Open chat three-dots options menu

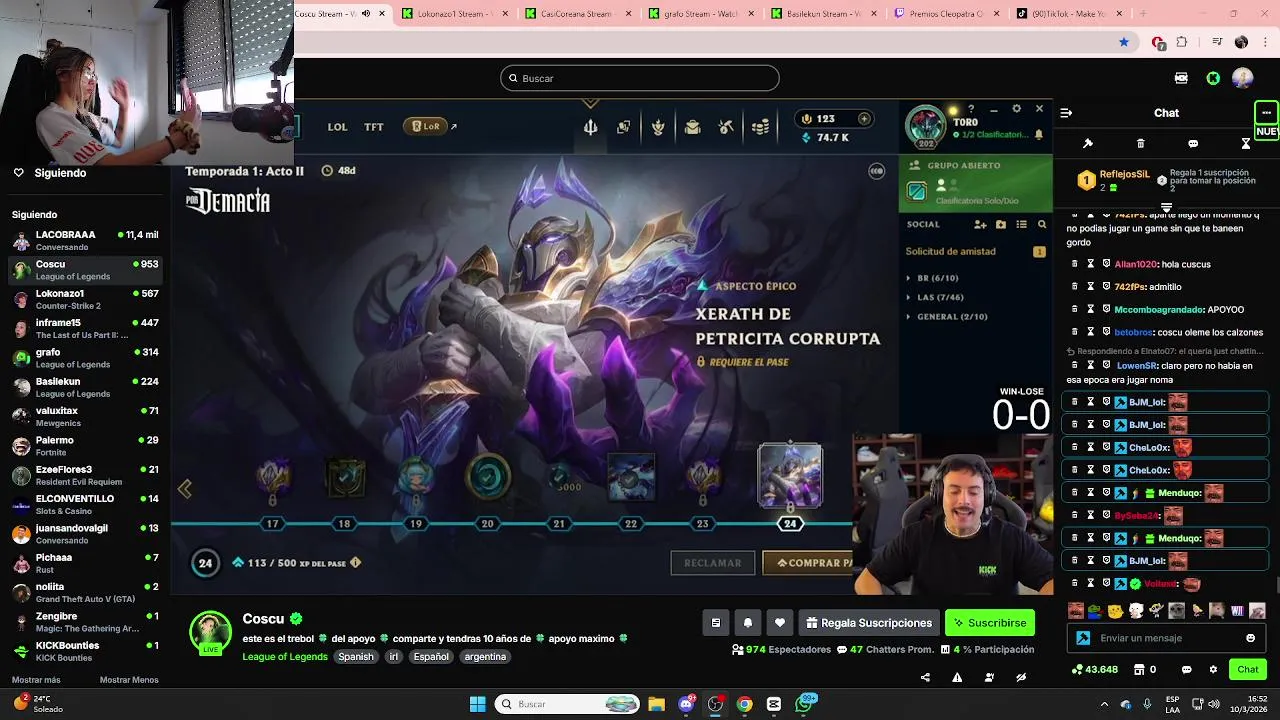tap(1266, 112)
